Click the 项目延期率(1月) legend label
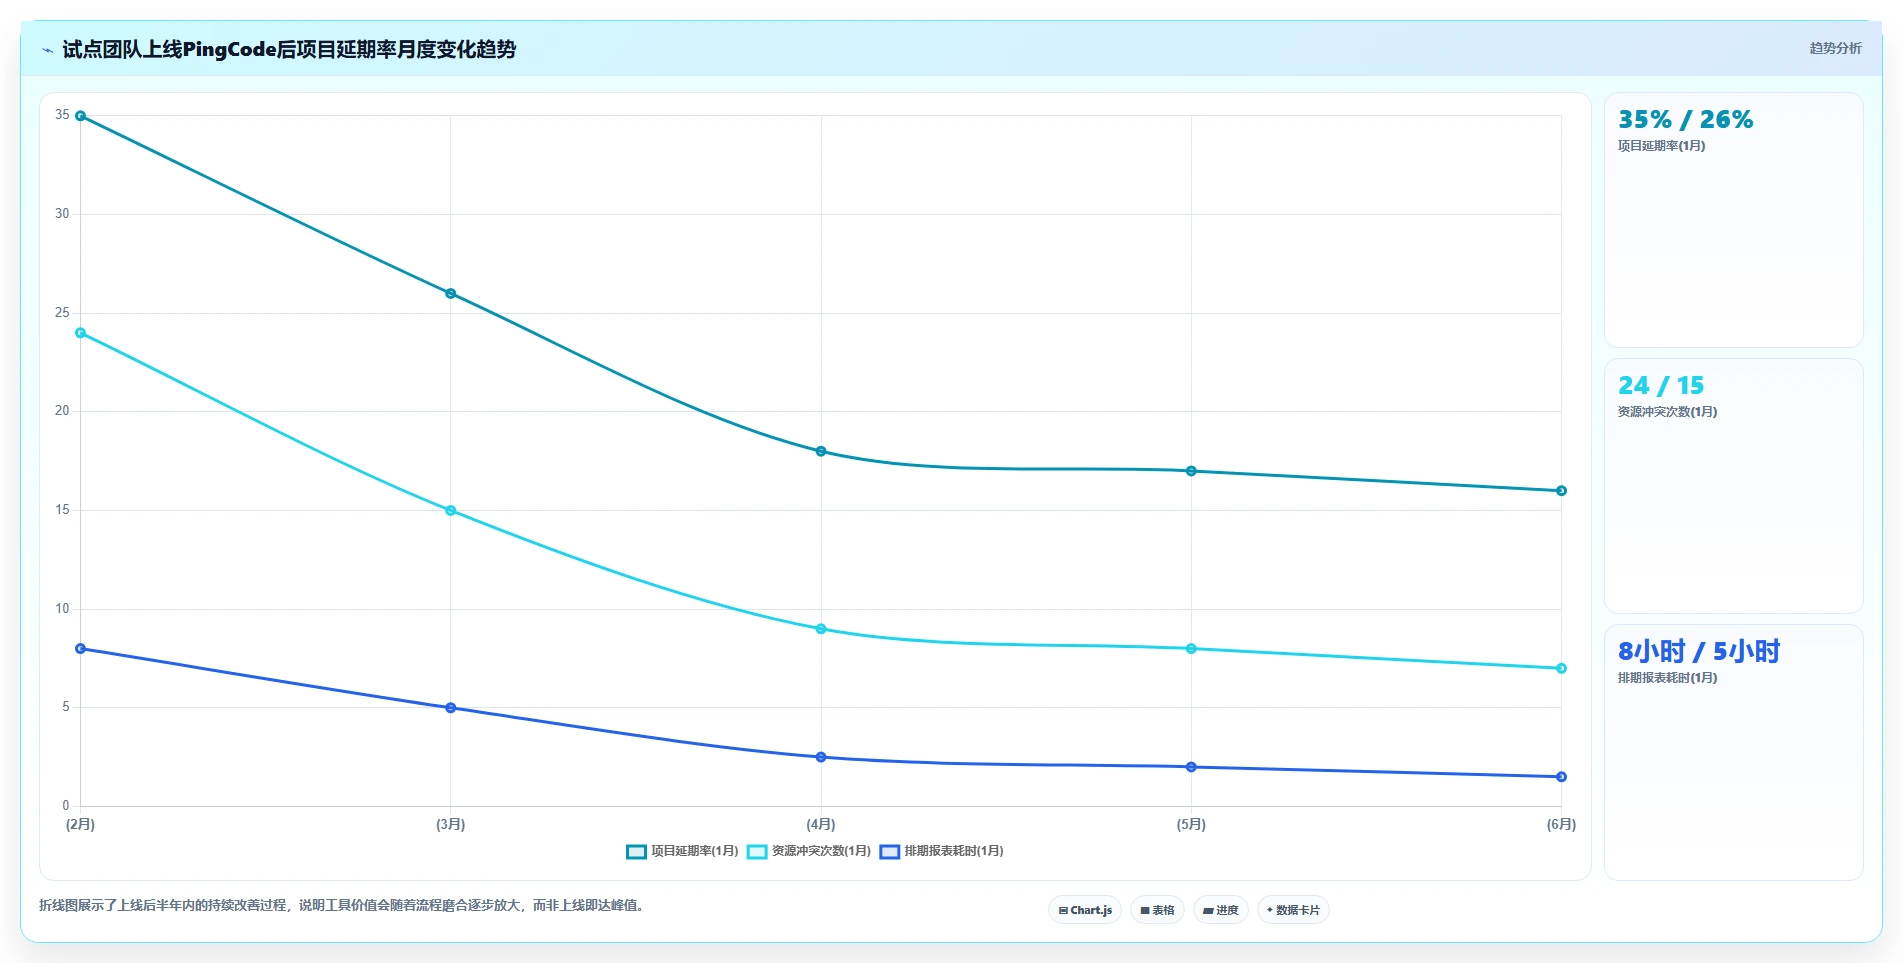 coord(695,851)
